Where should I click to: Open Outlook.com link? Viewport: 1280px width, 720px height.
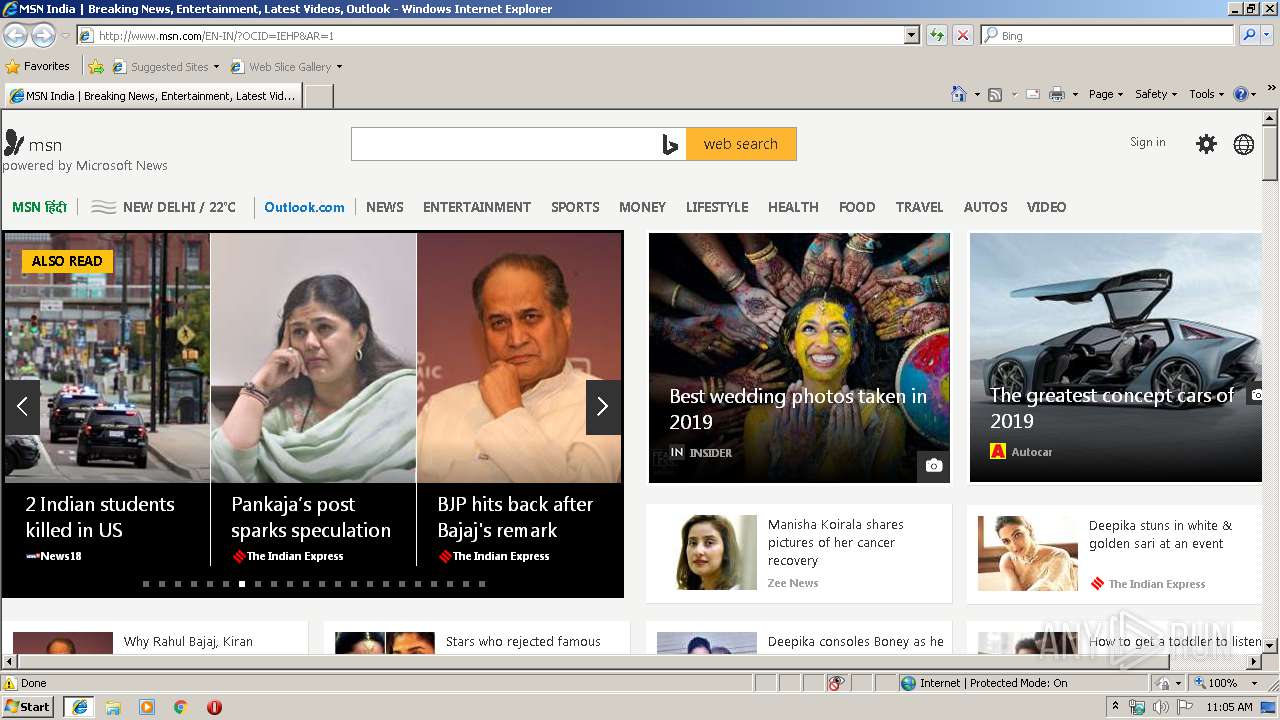[x=304, y=207]
